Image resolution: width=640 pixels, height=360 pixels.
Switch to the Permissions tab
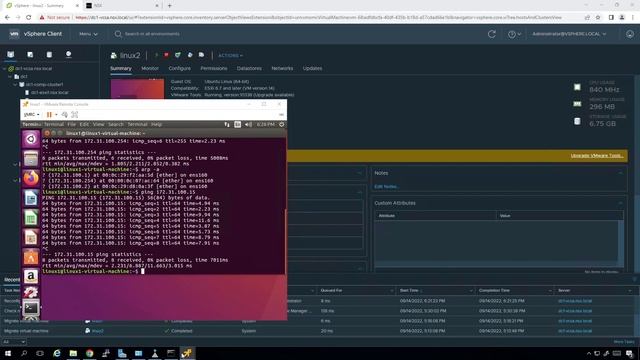(x=214, y=69)
